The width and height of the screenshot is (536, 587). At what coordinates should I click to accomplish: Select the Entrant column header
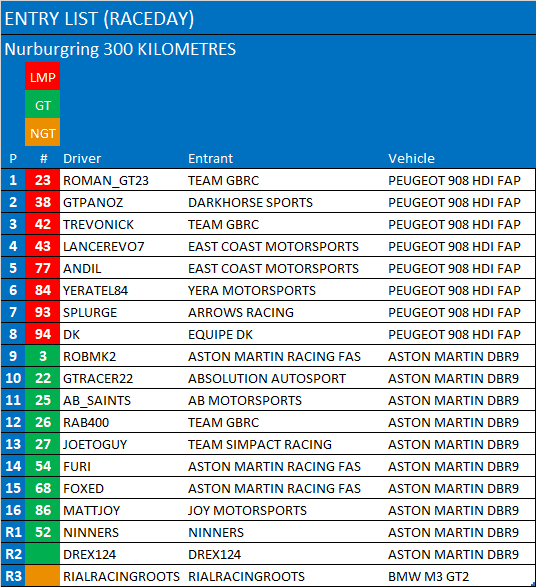[x=210, y=158]
